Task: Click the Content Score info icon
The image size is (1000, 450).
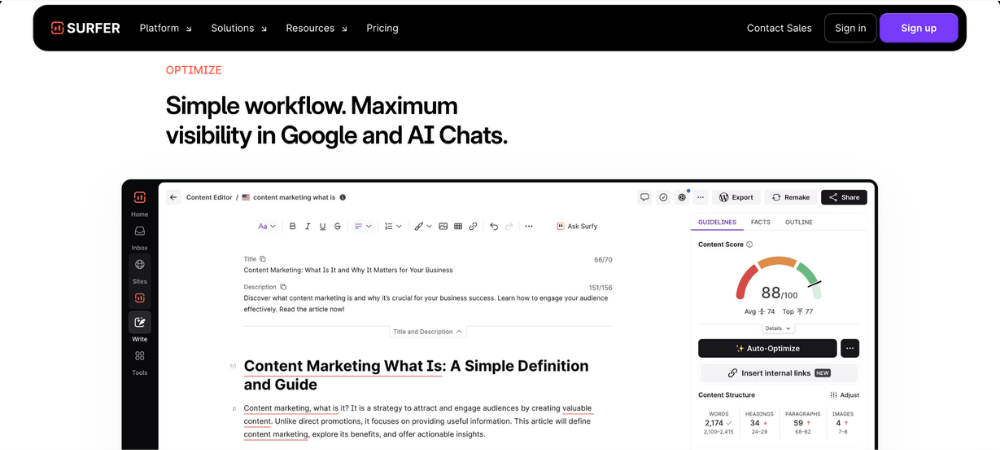Action: coord(749,245)
